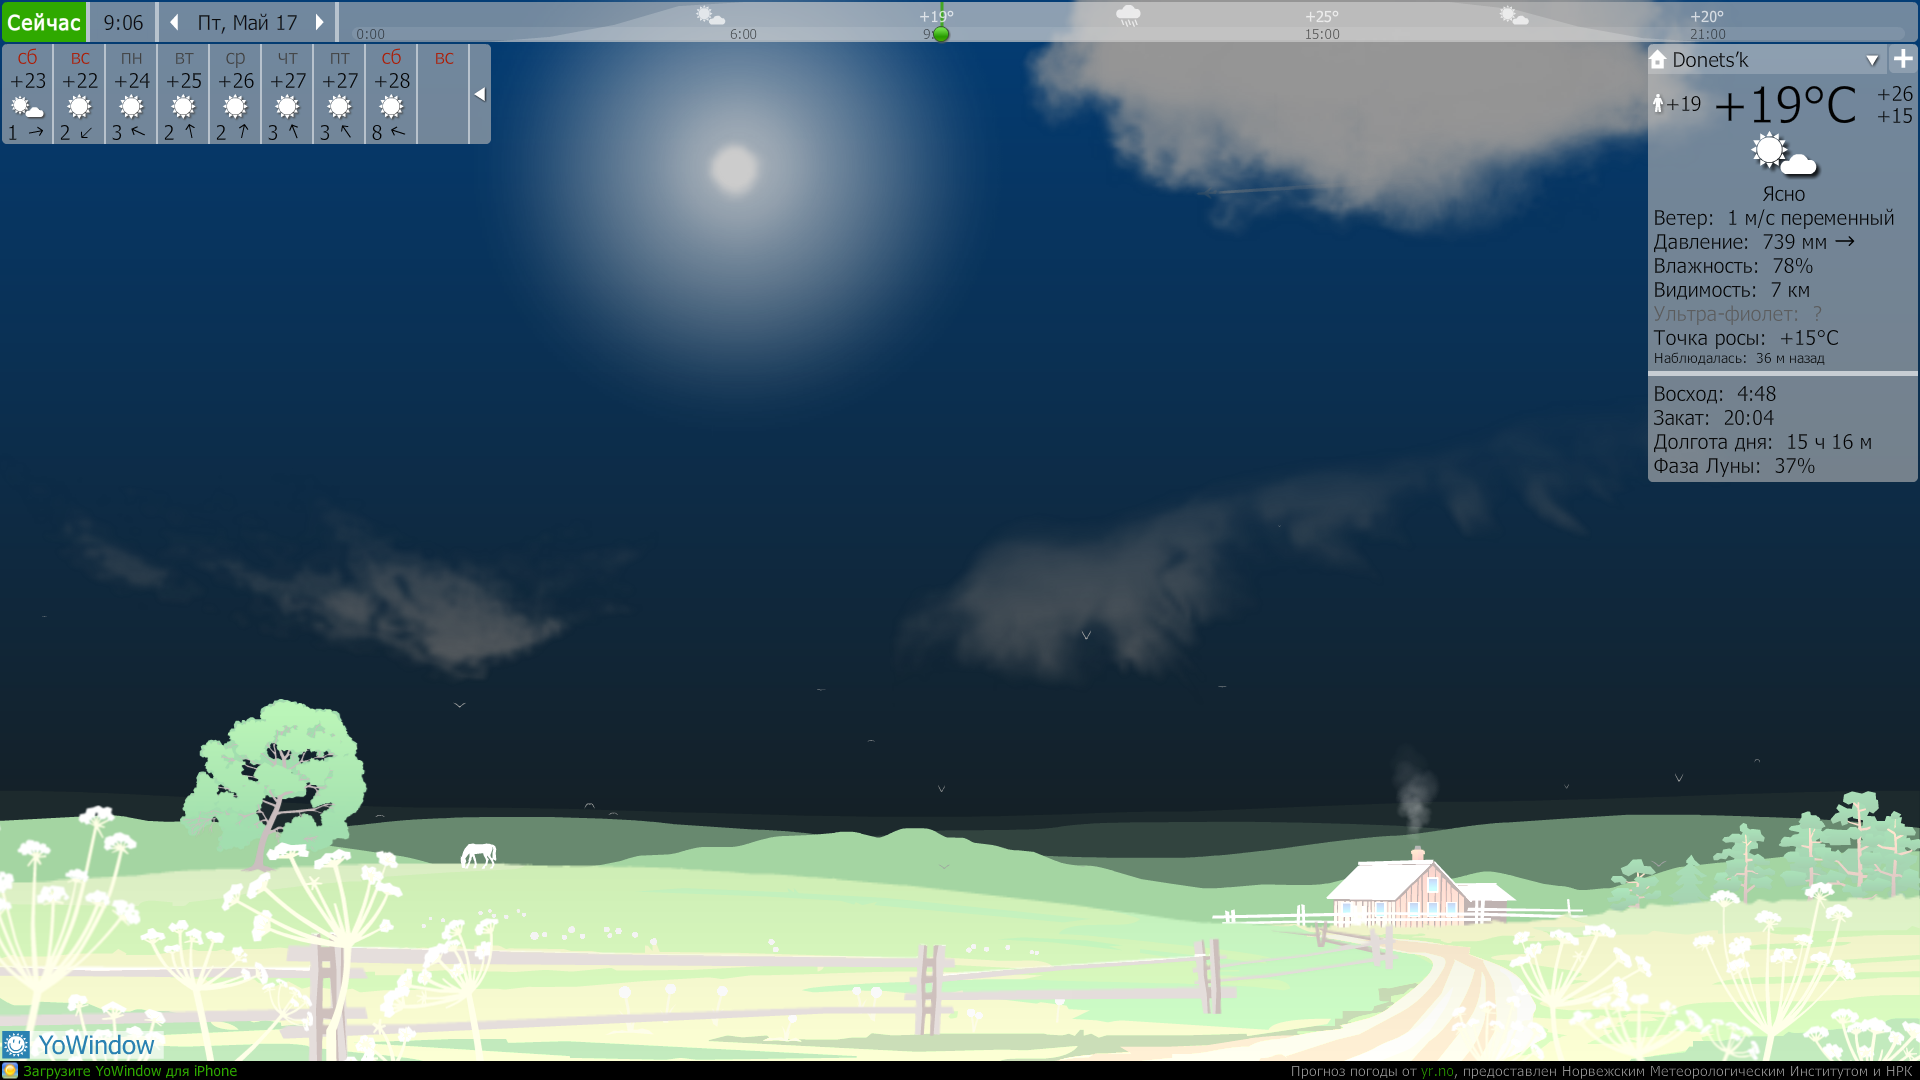Go to next day arrow
The image size is (1920, 1080).
click(319, 22)
